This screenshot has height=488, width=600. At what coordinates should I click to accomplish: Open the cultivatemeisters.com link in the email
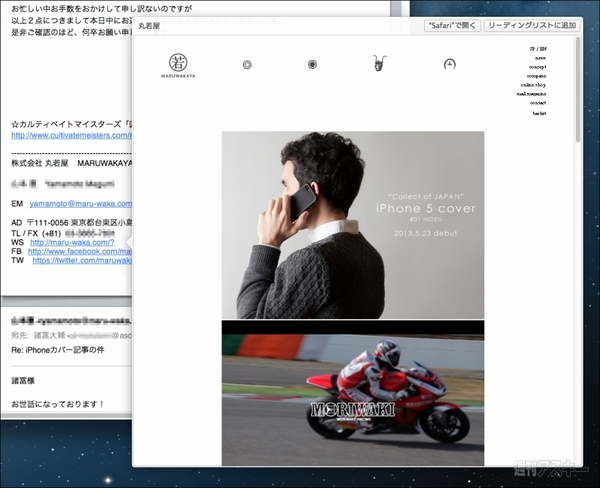click(72, 135)
